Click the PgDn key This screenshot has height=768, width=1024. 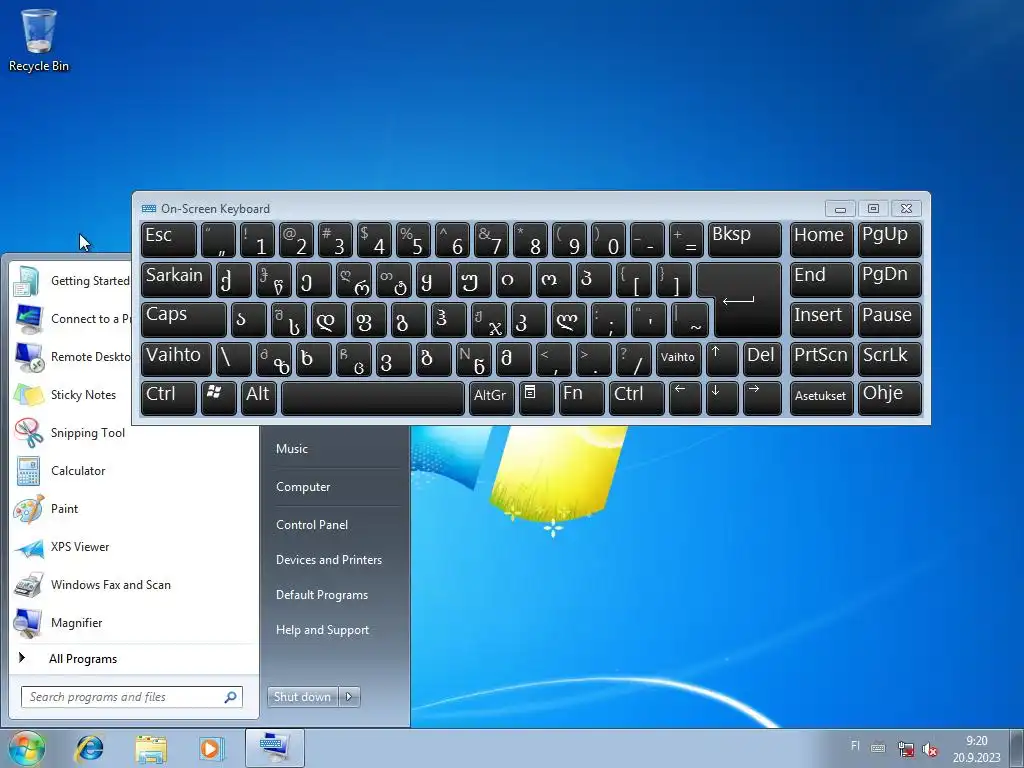(x=889, y=280)
